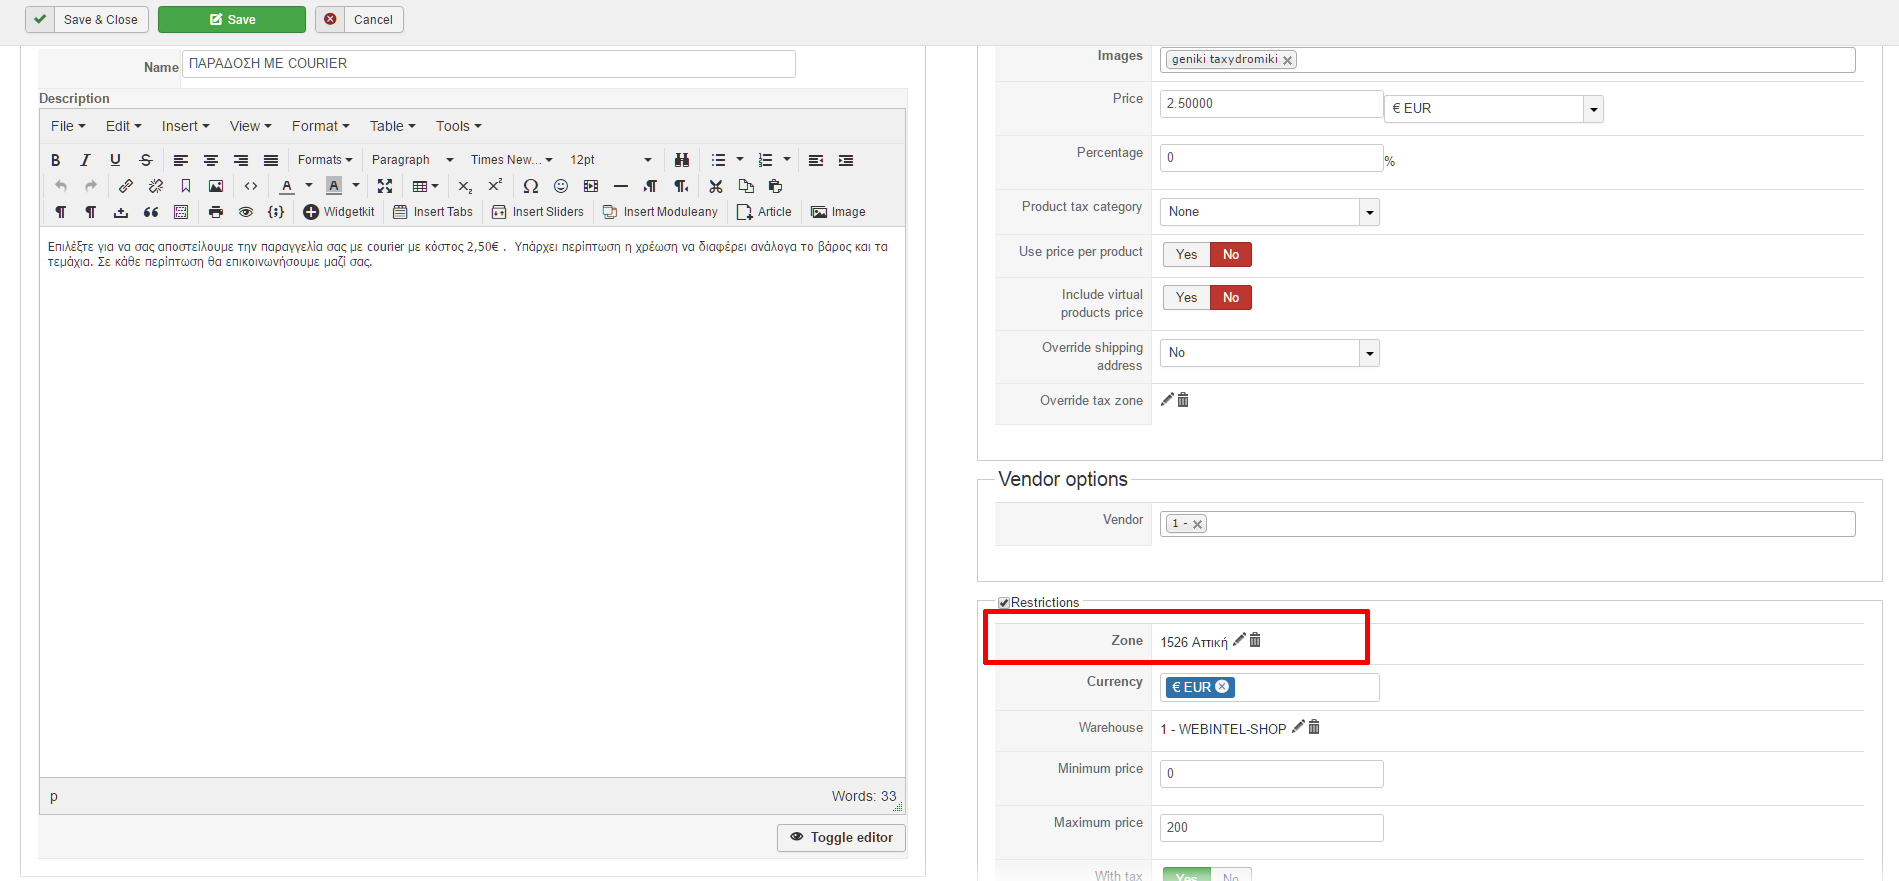Open the 12pt font size dropdown
This screenshot has width=1899, height=881.
coord(610,160)
